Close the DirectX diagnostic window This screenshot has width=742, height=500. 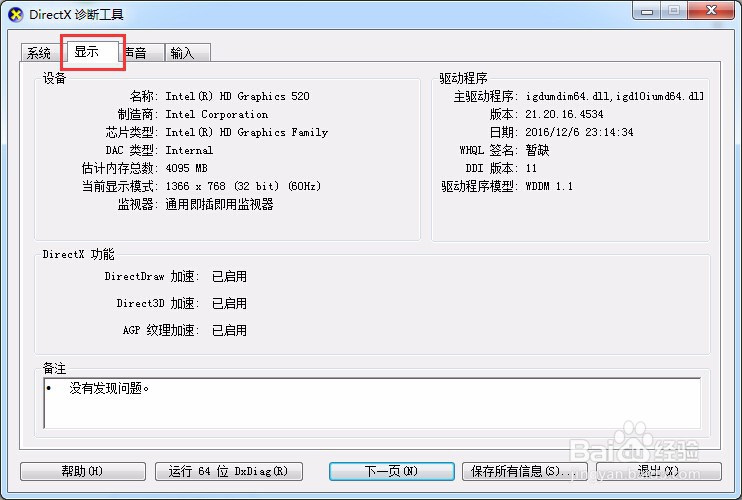point(711,11)
